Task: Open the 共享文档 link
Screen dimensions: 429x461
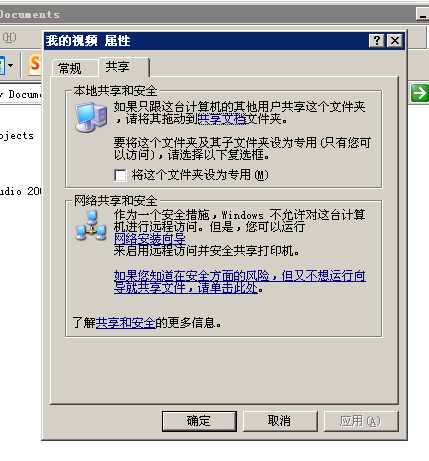Action: (222, 119)
